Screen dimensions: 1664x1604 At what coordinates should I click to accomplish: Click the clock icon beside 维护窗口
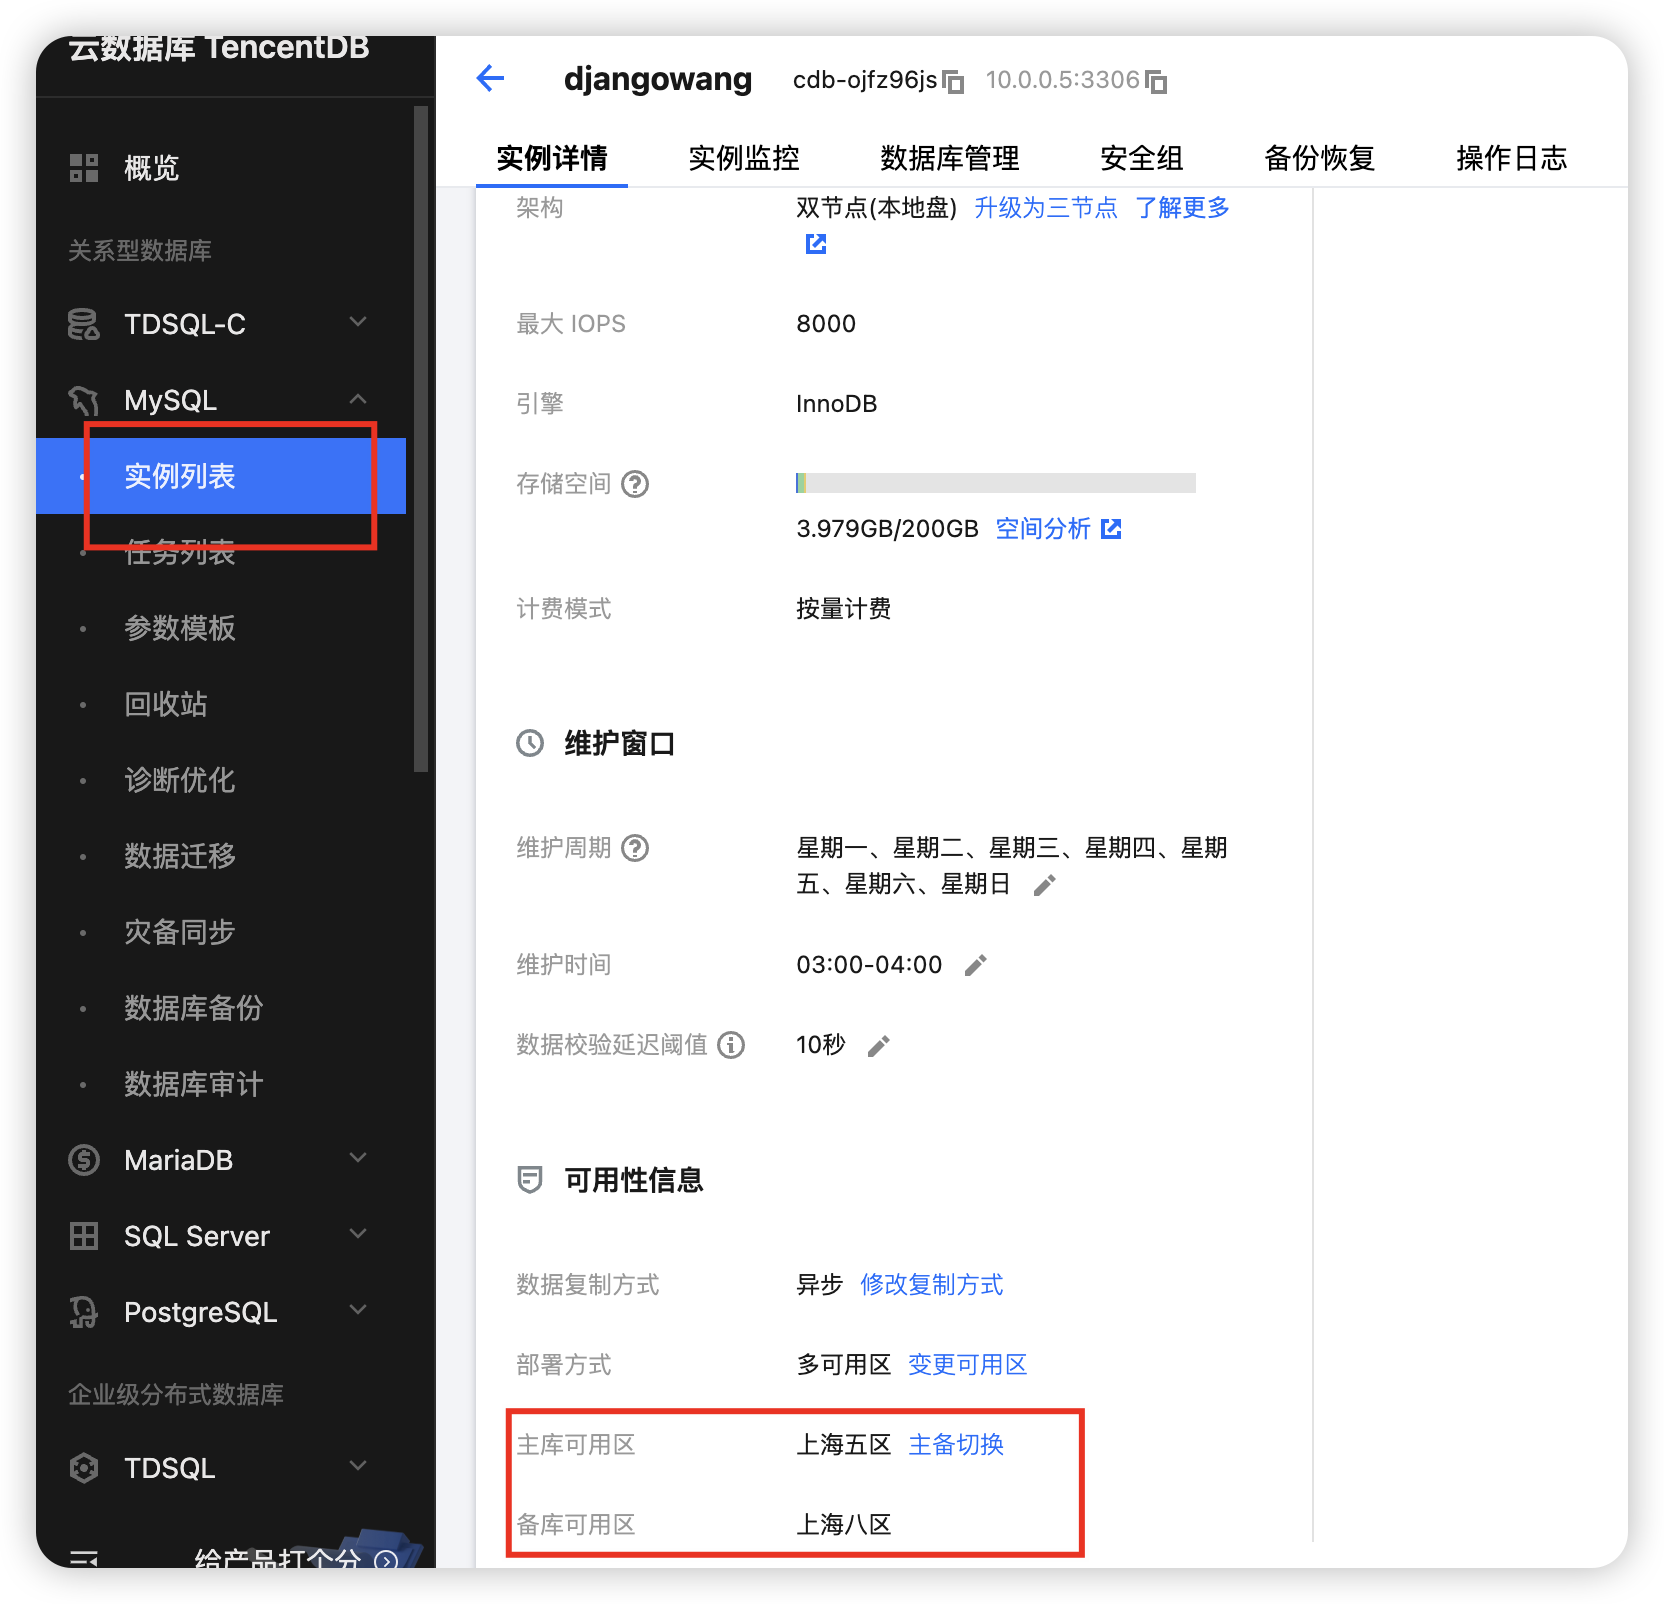point(530,743)
